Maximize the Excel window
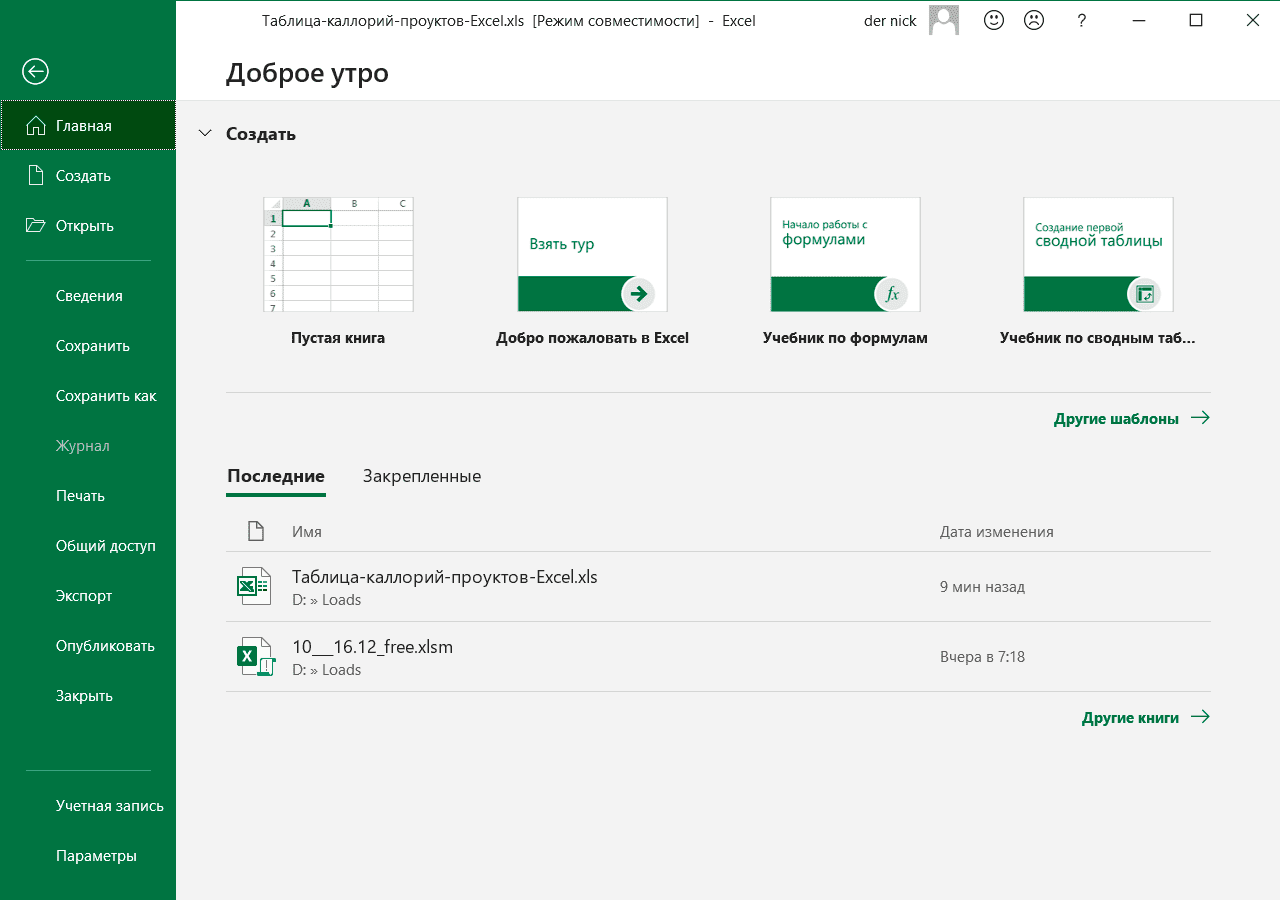This screenshot has height=900, width=1280. (1196, 20)
